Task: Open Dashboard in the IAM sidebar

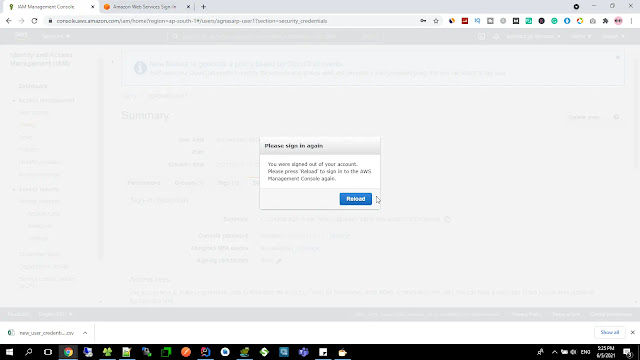Action: pos(33,86)
